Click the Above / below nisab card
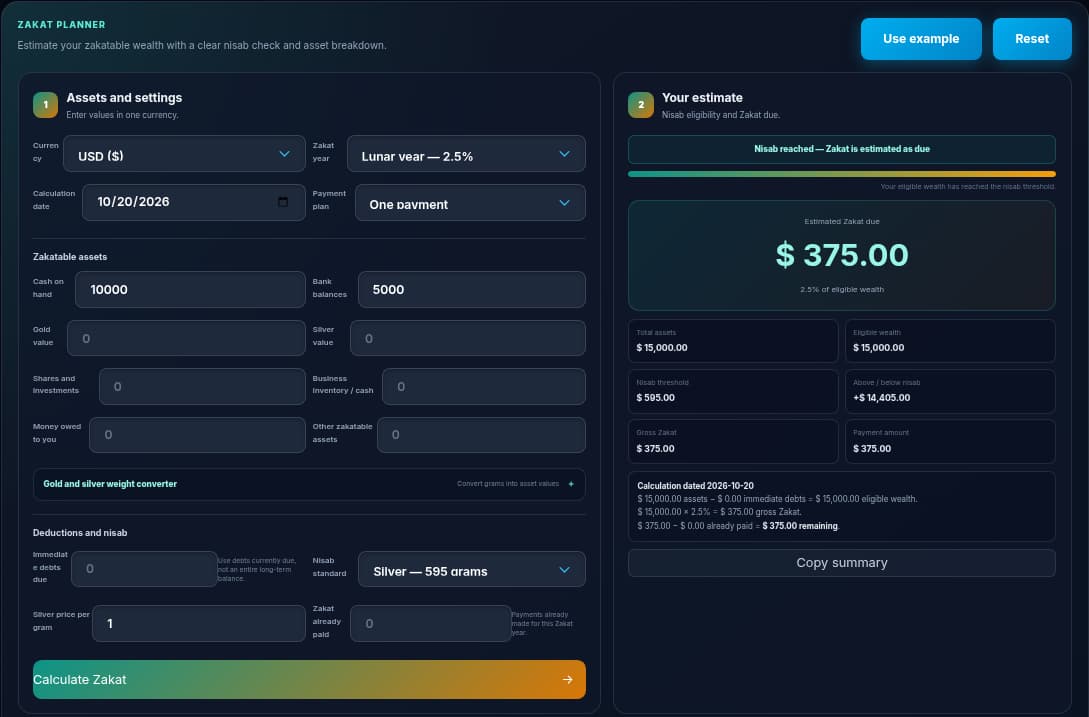The height and width of the screenshot is (717, 1089). [x=950, y=391]
